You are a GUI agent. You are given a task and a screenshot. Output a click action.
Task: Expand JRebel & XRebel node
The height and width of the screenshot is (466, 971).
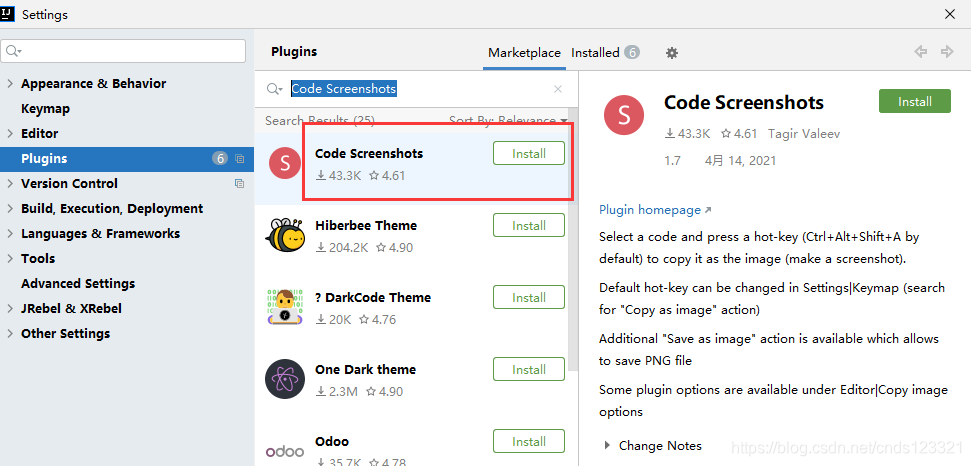(x=10, y=309)
